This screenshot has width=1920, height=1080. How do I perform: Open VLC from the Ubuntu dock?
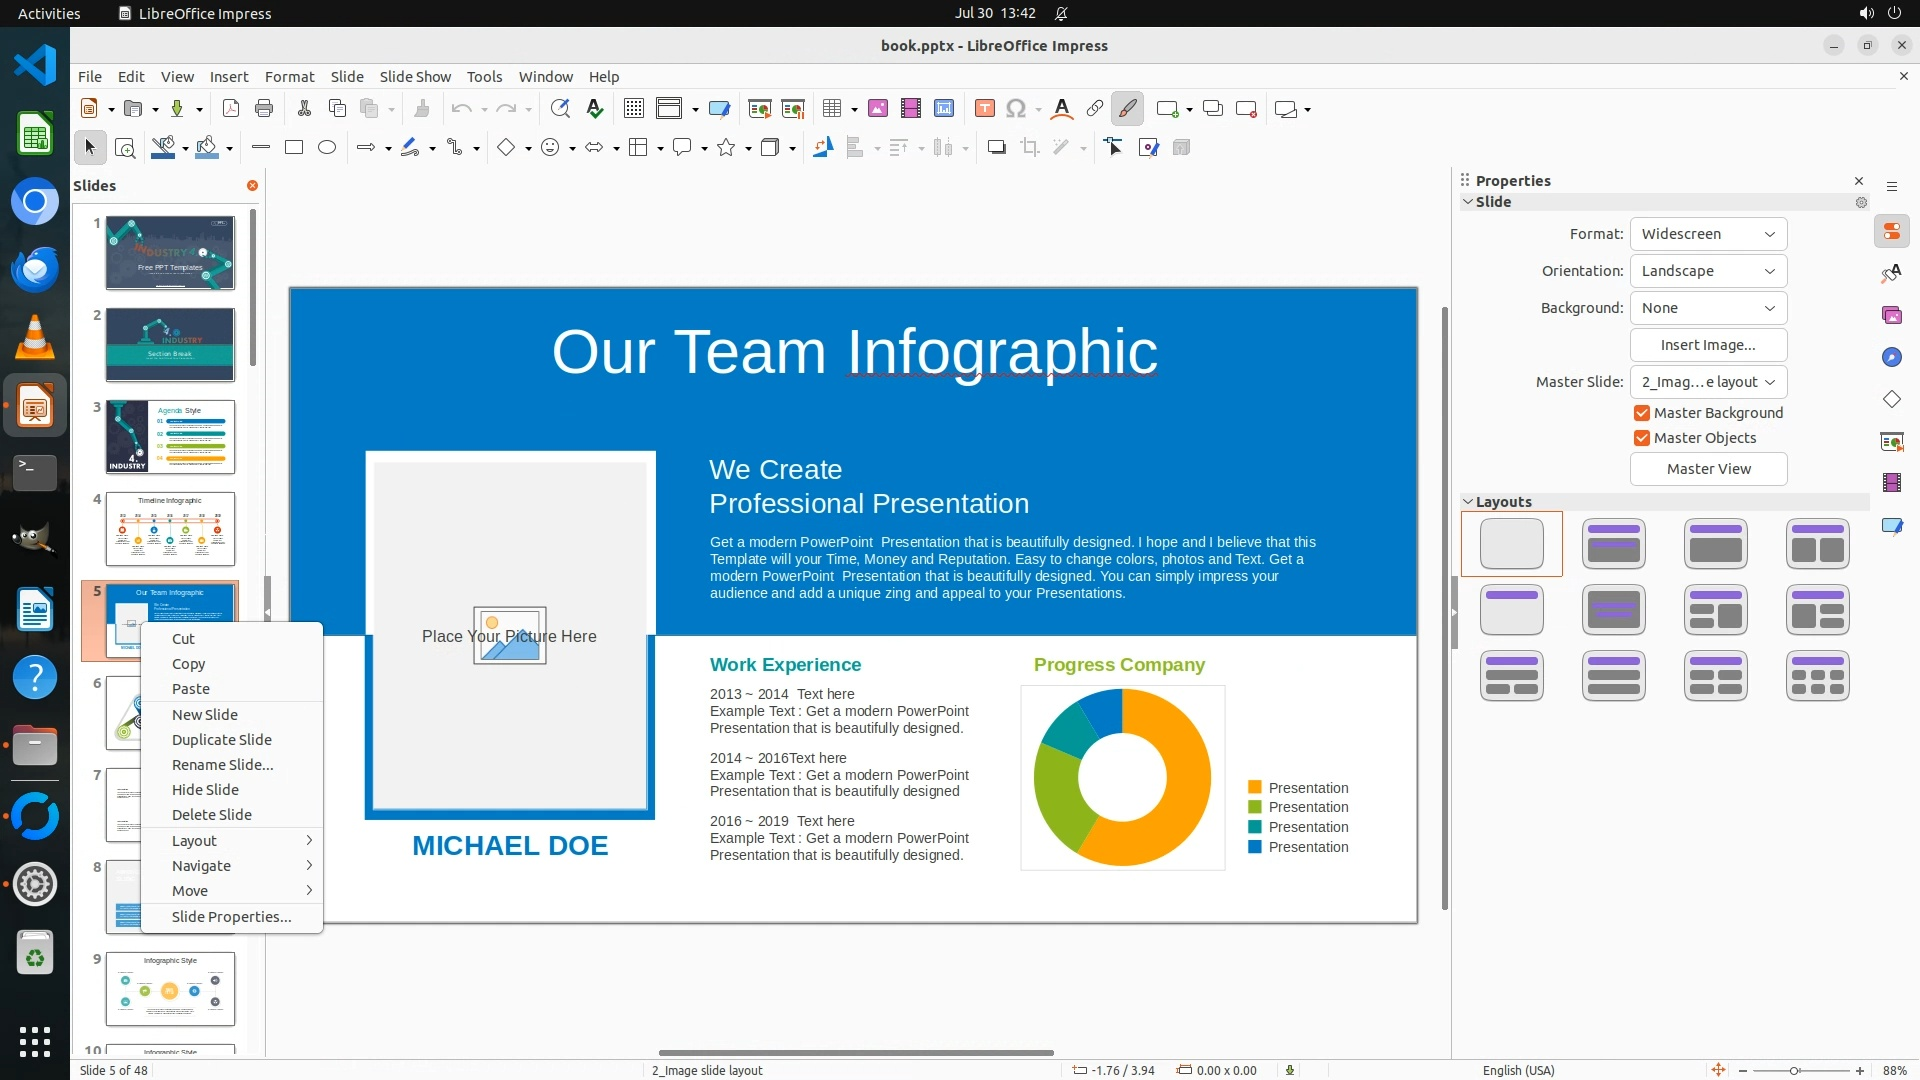(x=35, y=337)
